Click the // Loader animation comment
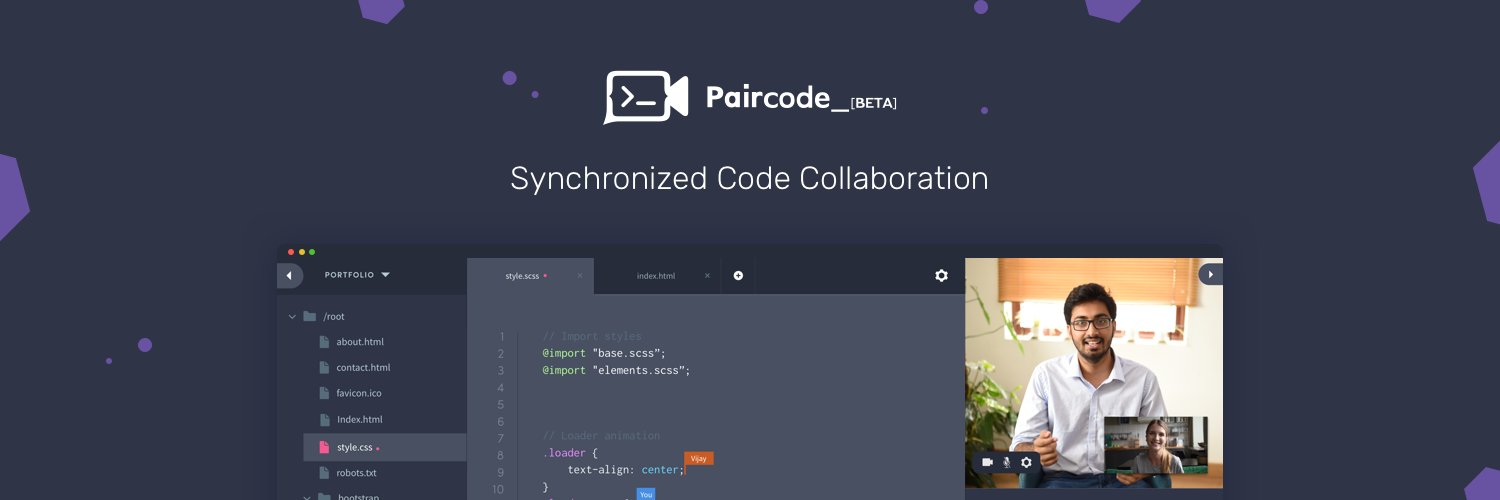 [x=601, y=436]
